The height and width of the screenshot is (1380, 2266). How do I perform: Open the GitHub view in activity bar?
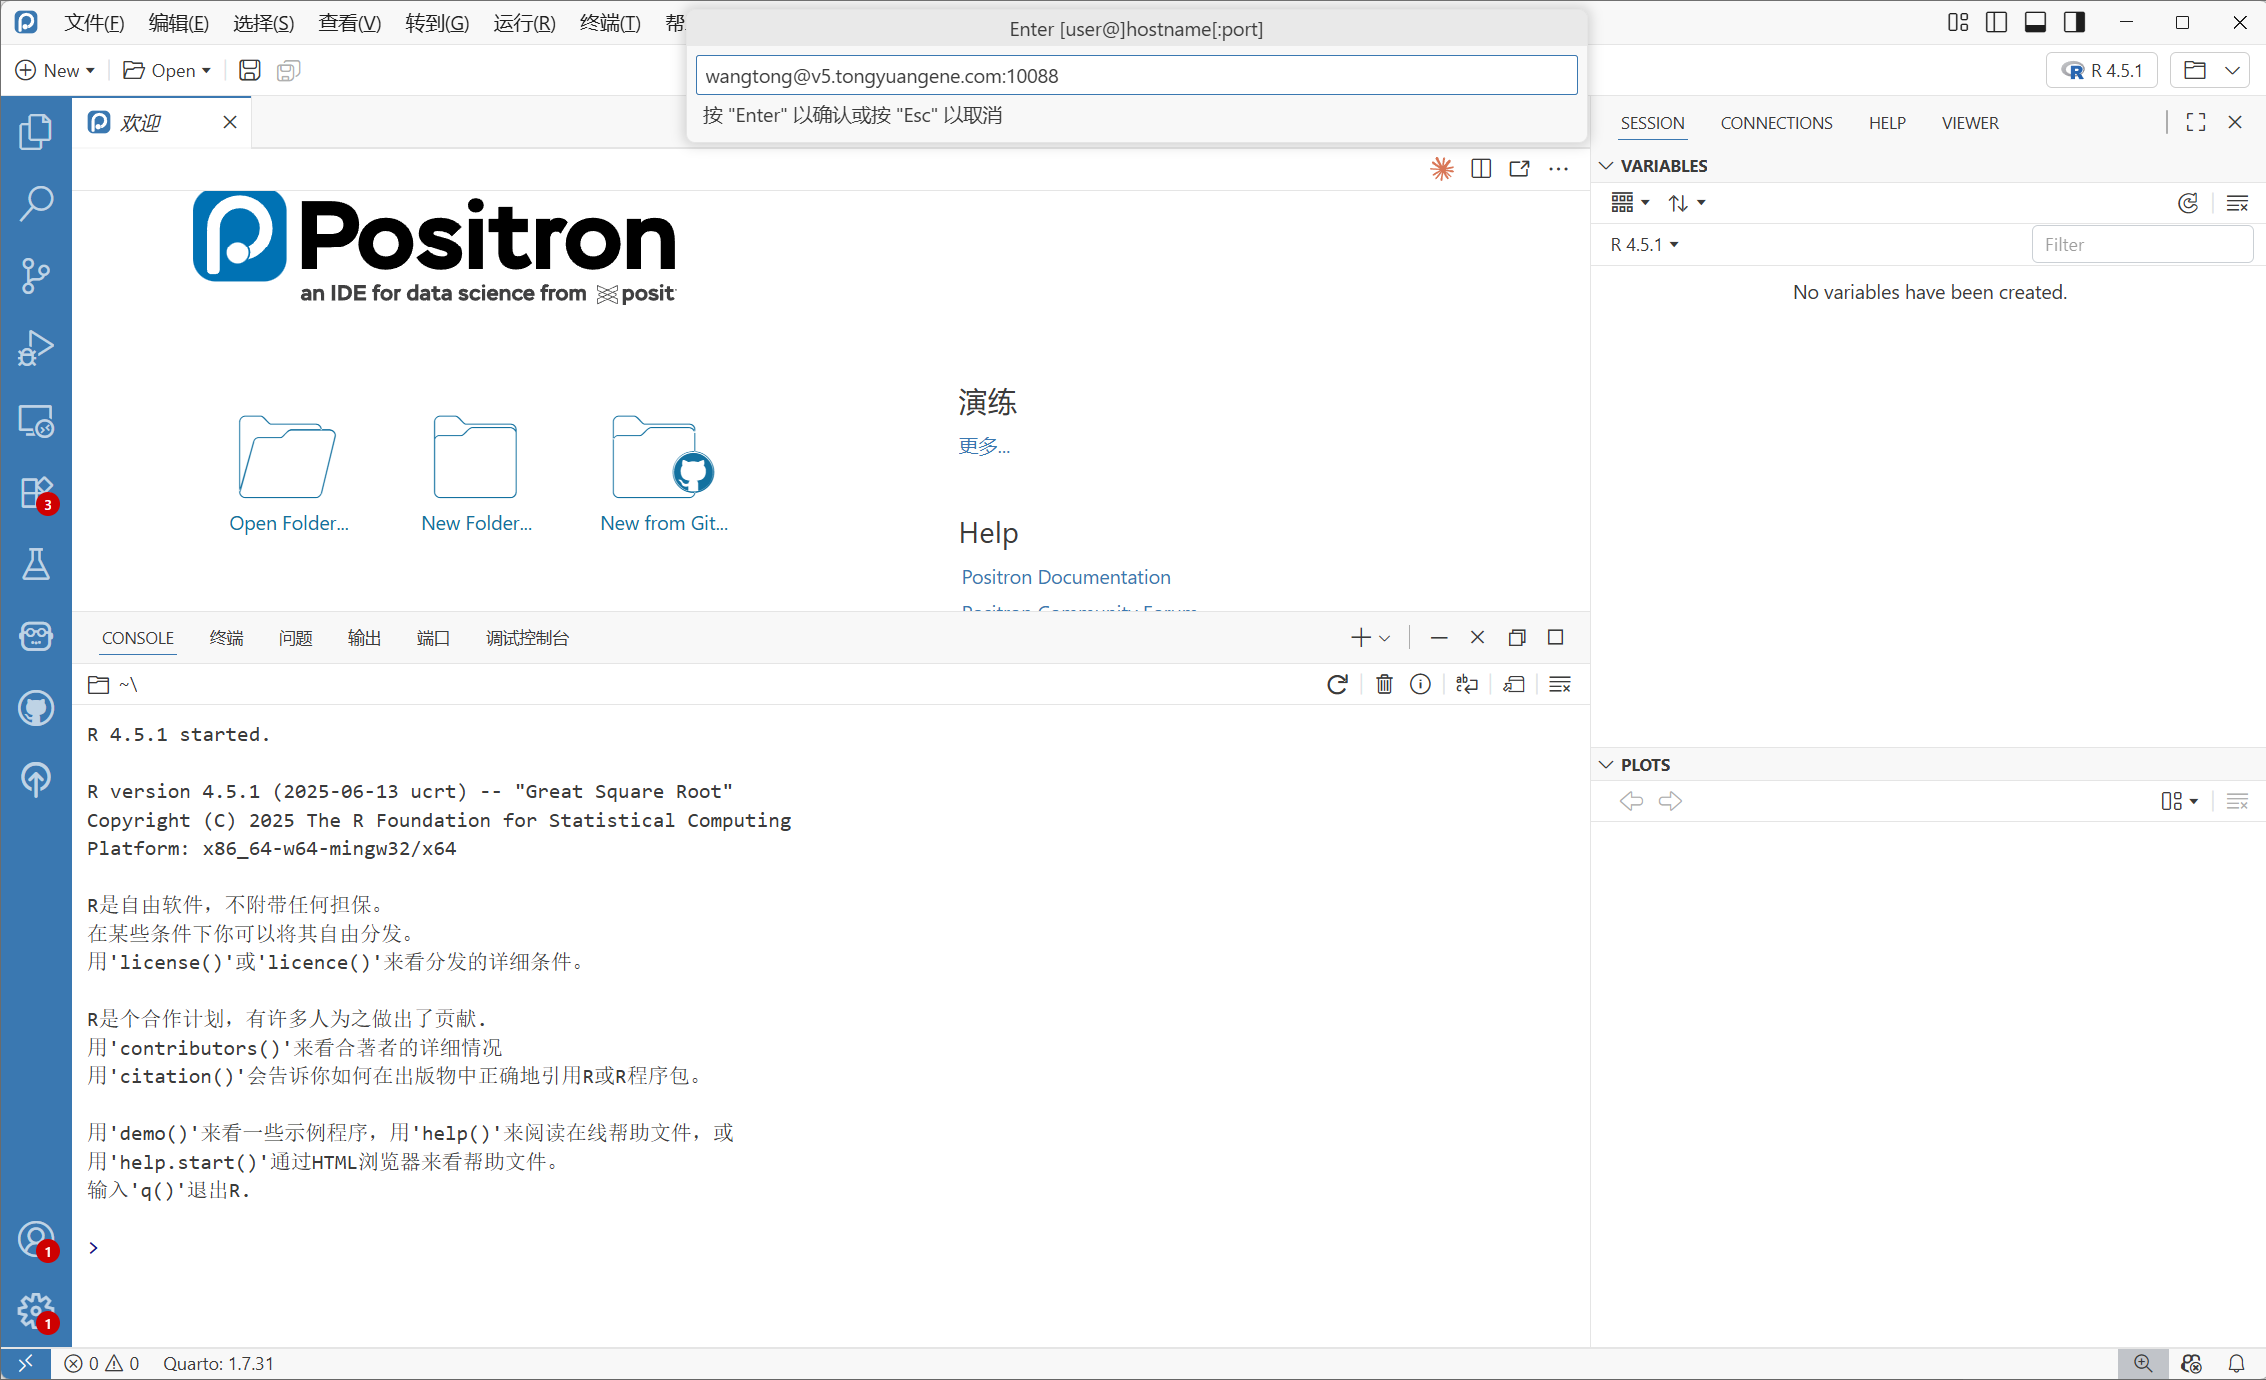click(36, 708)
